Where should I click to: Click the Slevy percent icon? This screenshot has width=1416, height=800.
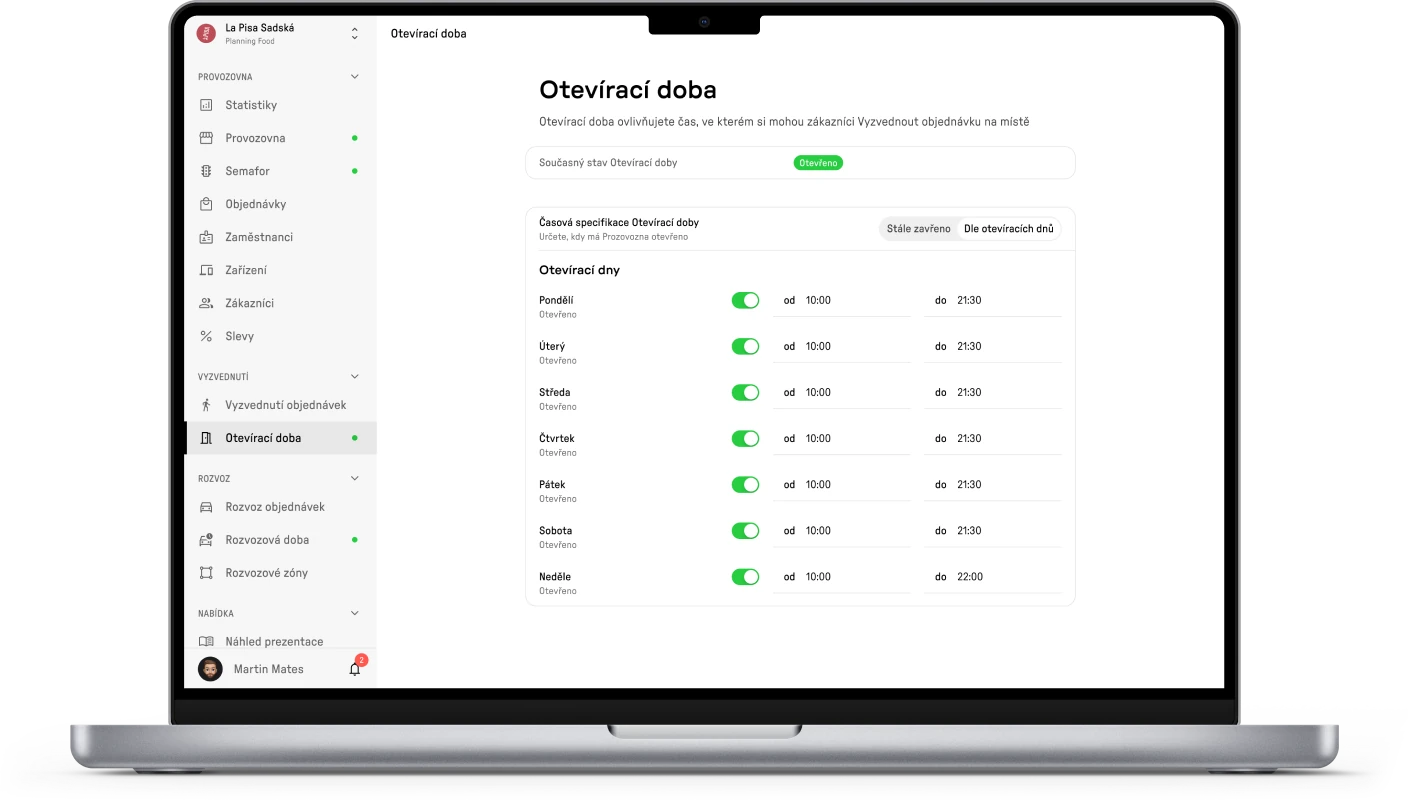click(206, 336)
